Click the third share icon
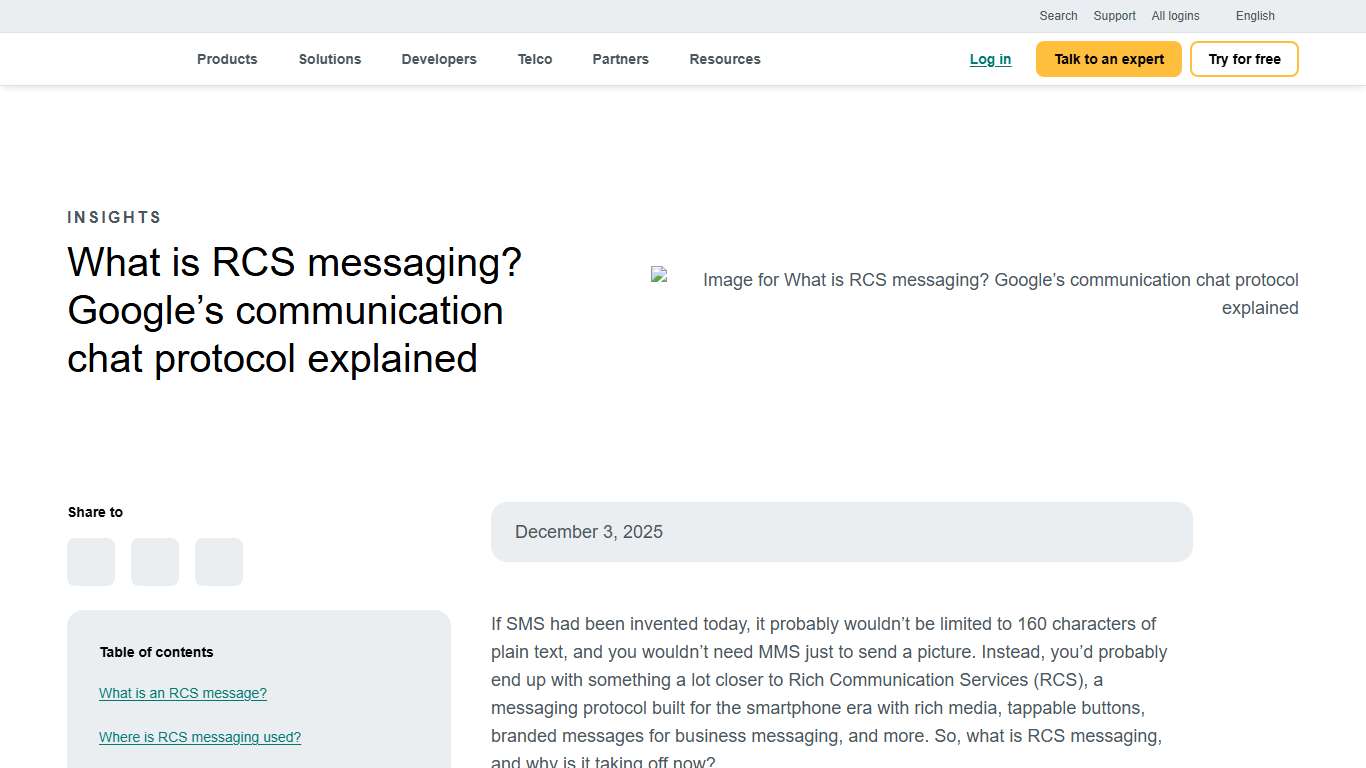Viewport: 1366px width, 768px height. 219,562
